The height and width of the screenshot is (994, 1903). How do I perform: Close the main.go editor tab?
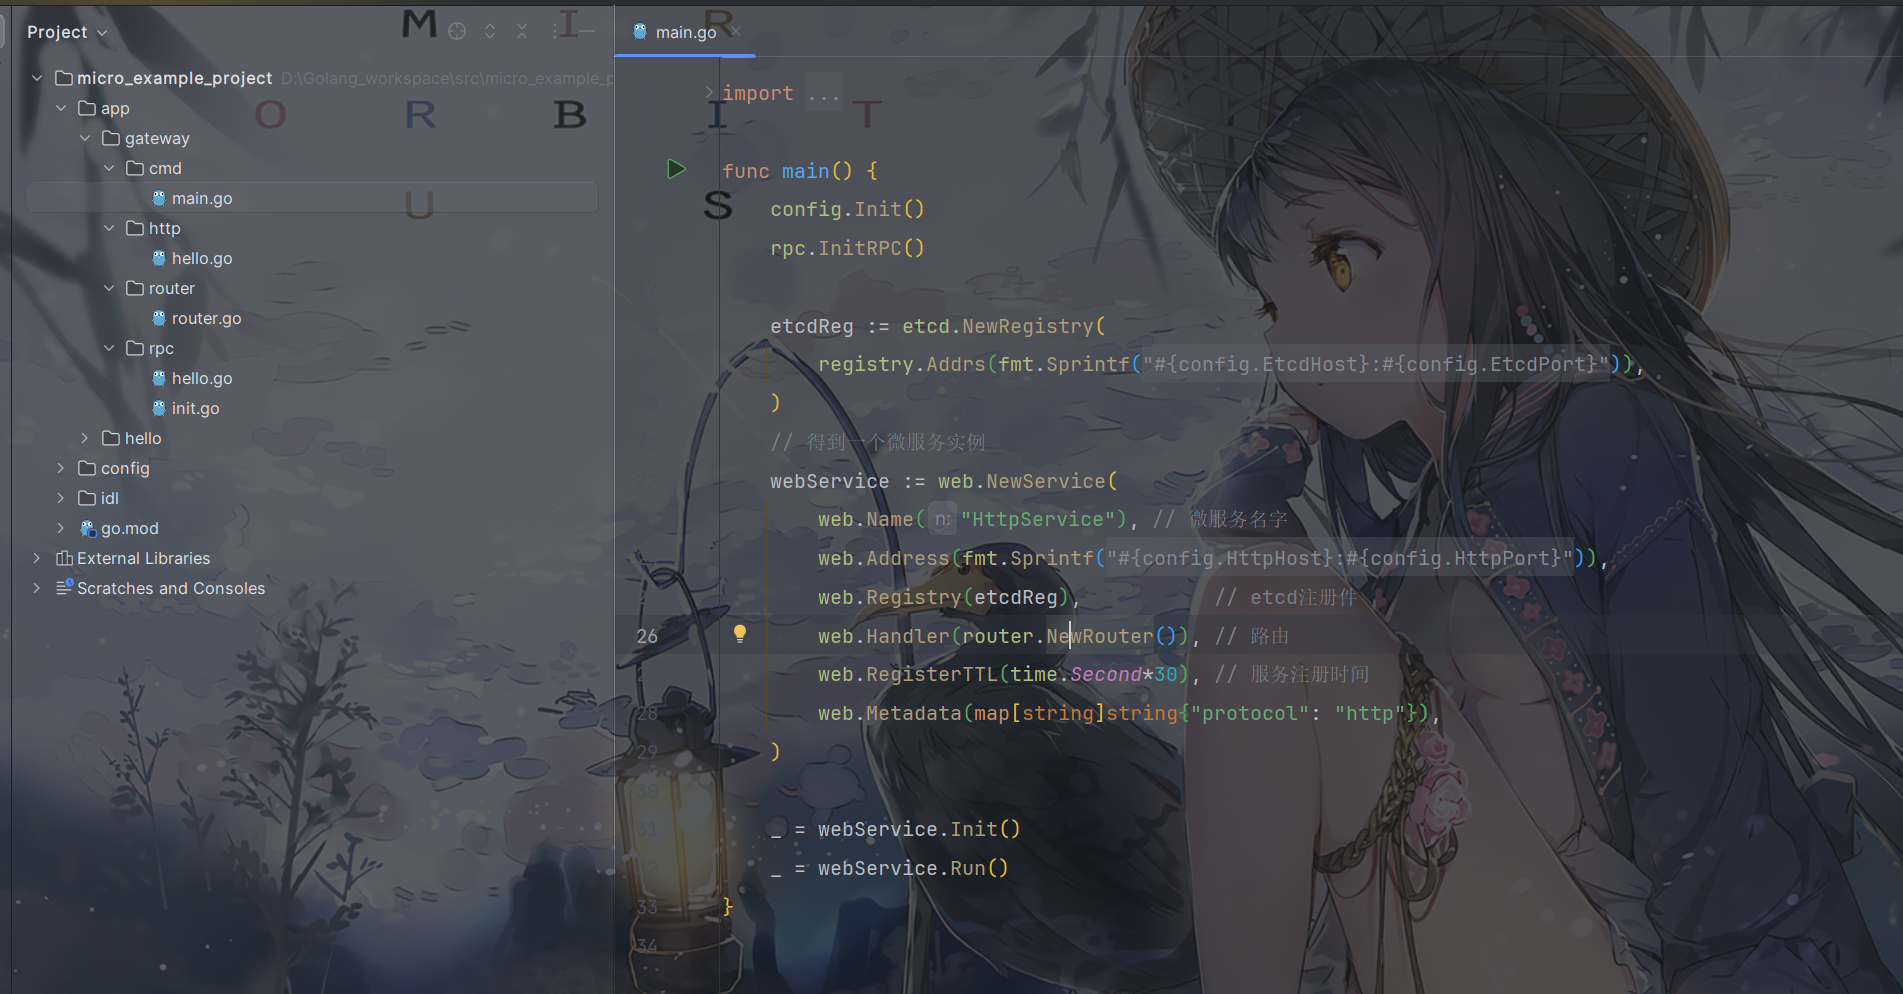[x=737, y=32]
